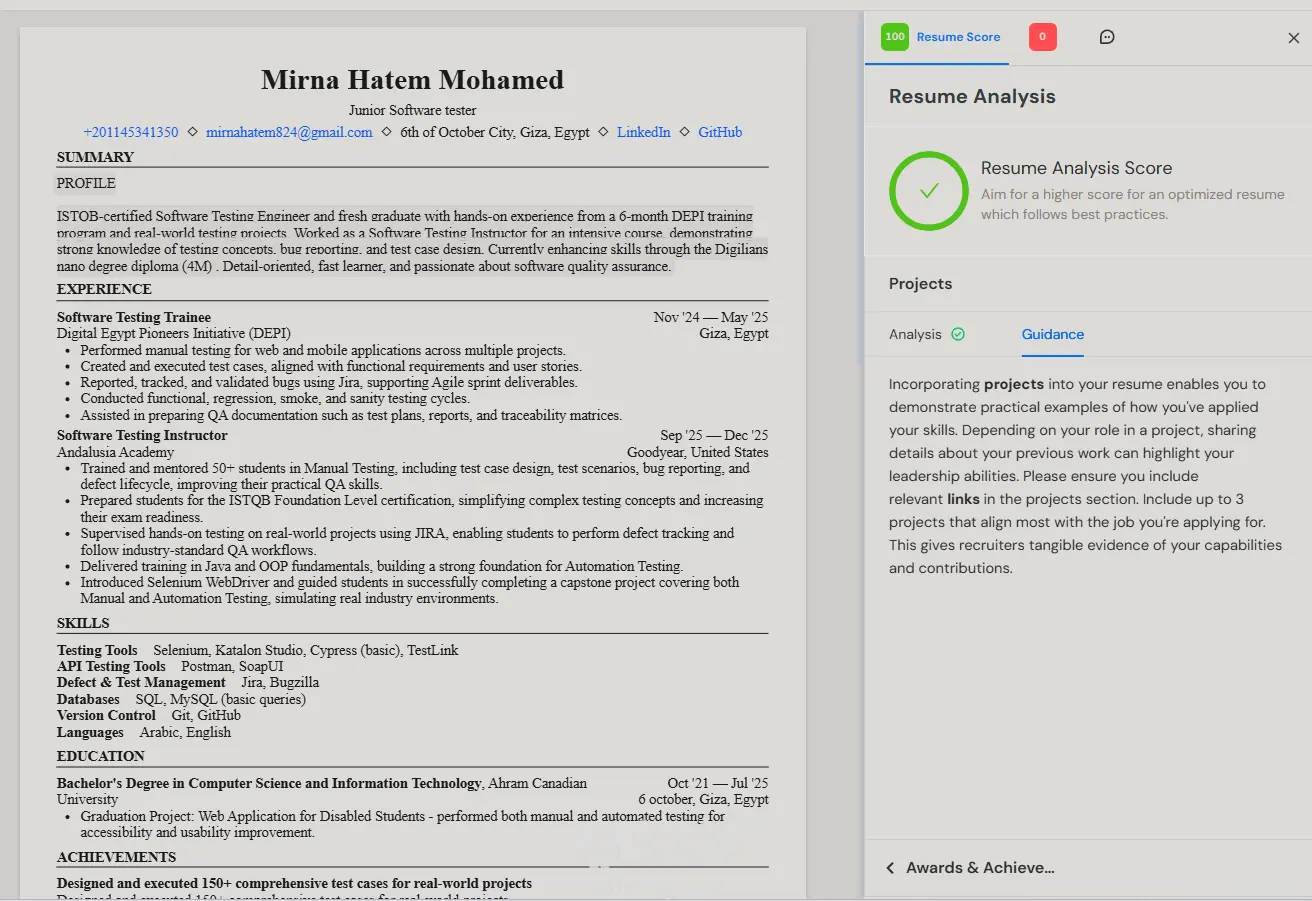Click the bullet mentioning Jira bug tracking
Viewport: 1312px width, 901px height.
(x=329, y=382)
